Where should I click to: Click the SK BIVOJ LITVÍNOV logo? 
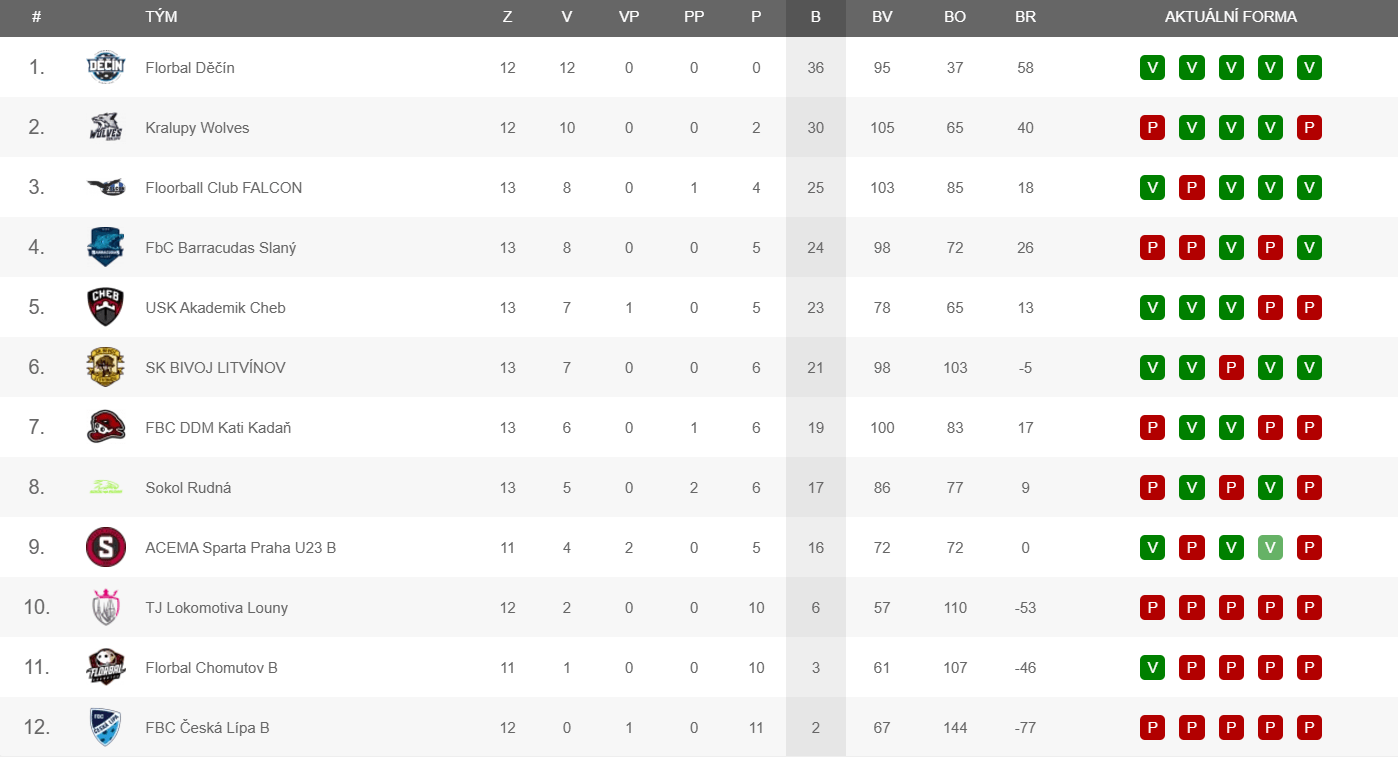tap(105, 367)
